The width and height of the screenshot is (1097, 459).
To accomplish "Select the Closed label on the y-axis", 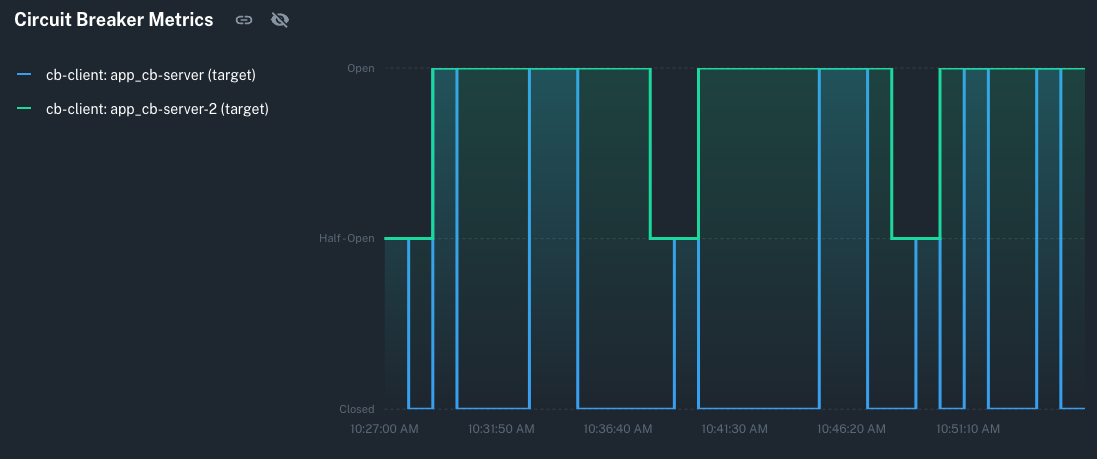I will point(356,409).
